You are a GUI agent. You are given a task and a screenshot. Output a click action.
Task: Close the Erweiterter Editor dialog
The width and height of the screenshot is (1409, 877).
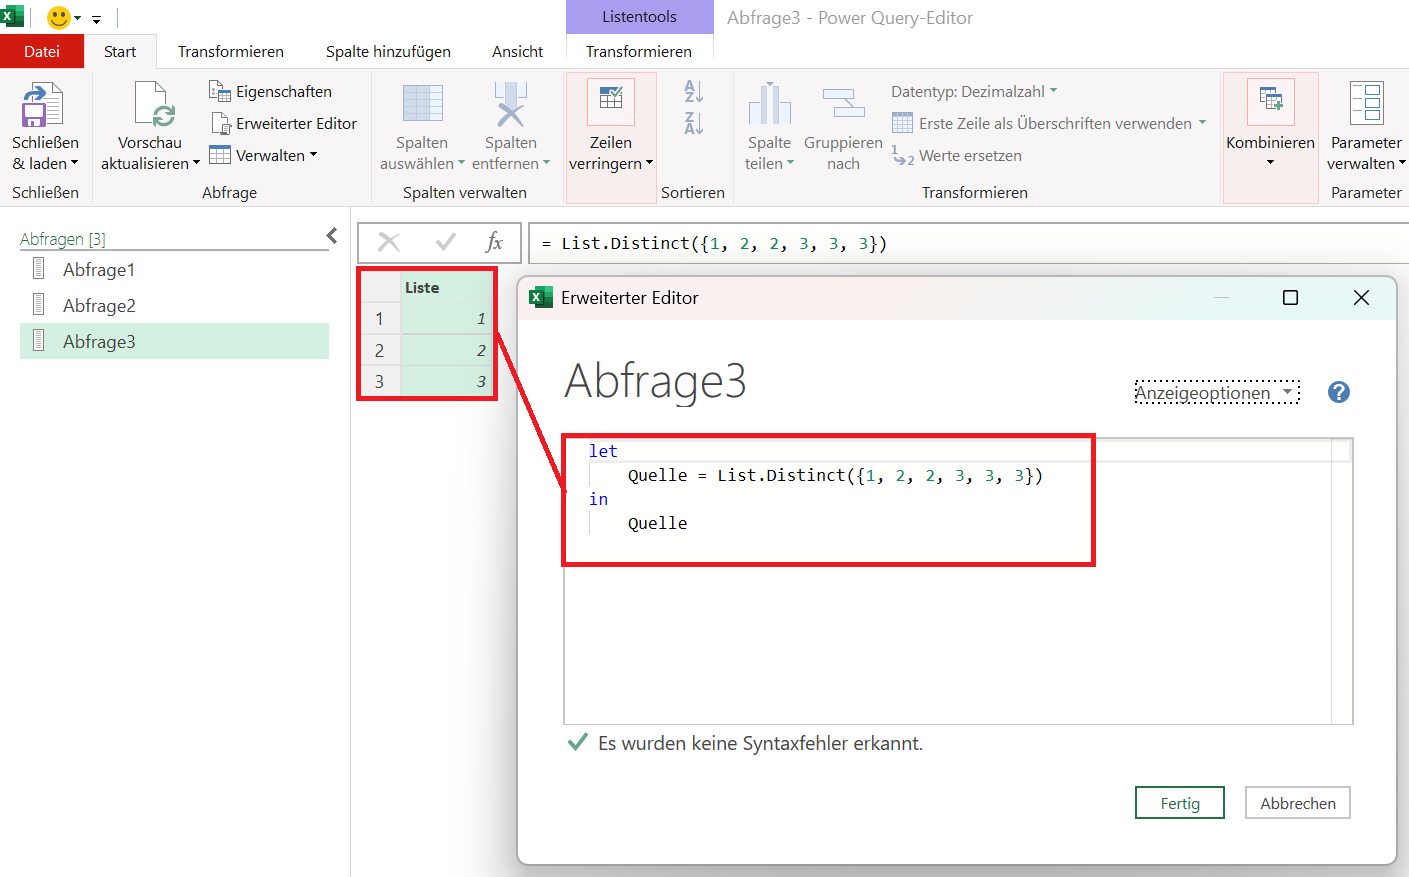click(x=1361, y=298)
